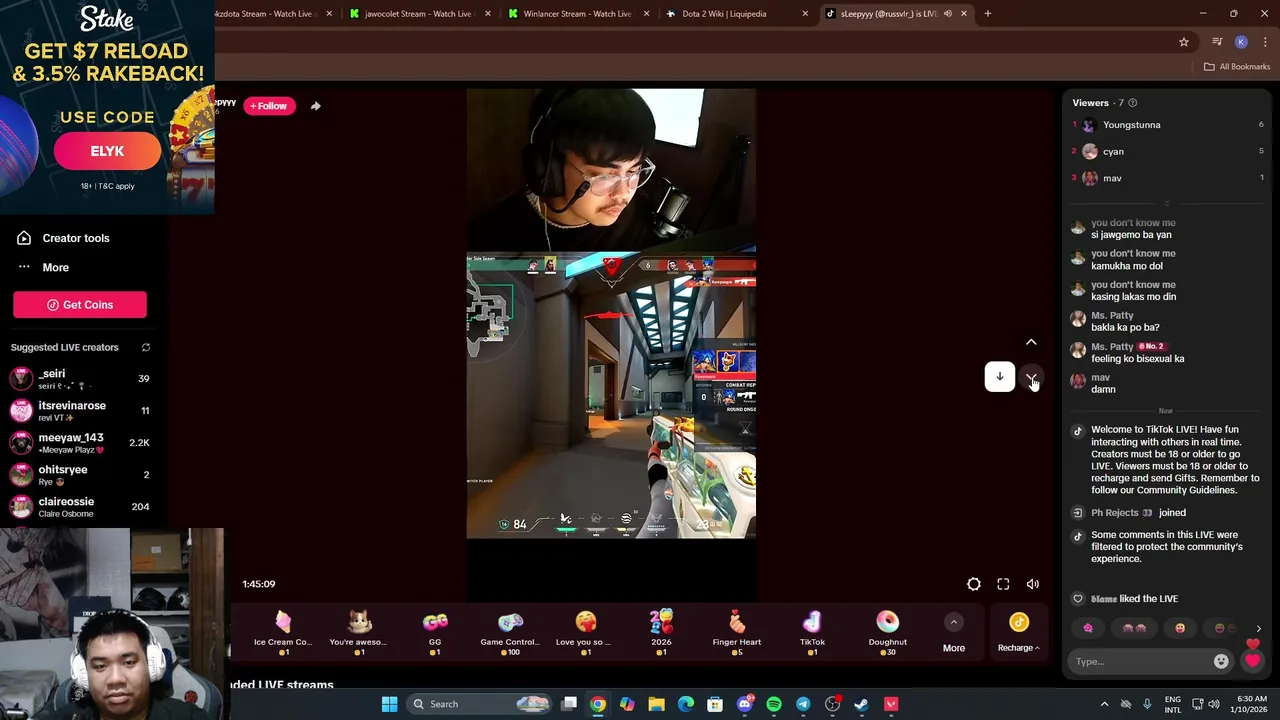Open the Recharge coins menu
Viewport: 1280px width, 720px height.
1019,634
